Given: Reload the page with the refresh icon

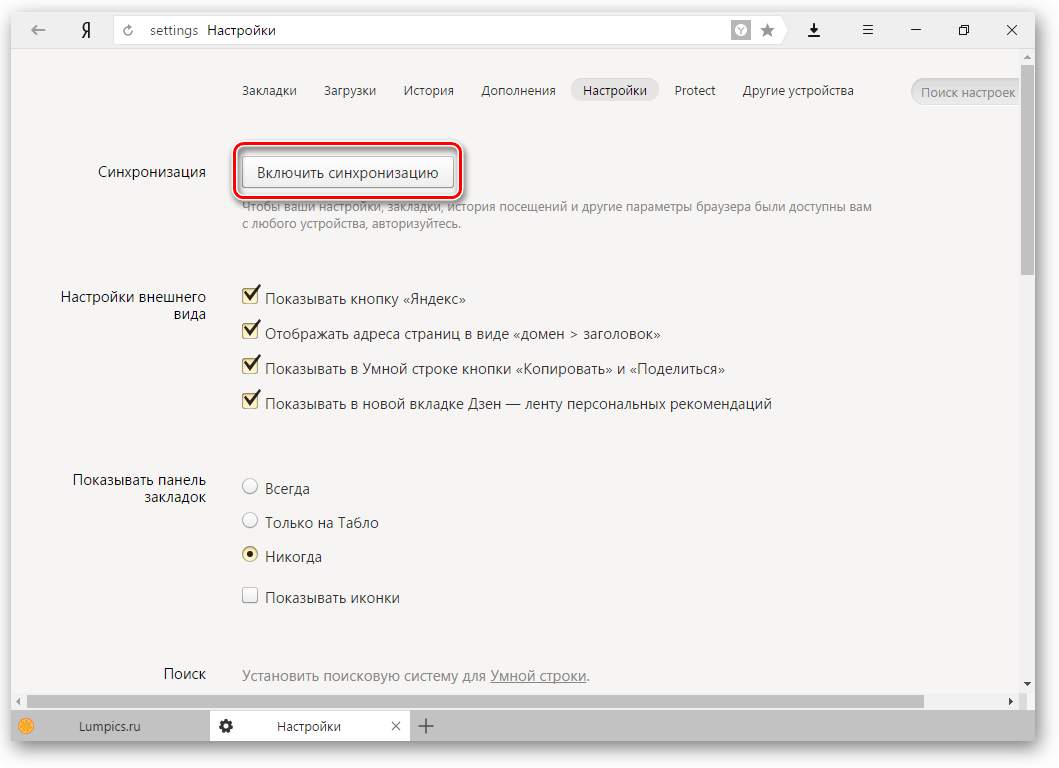Looking at the screenshot, I should pos(128,31).
